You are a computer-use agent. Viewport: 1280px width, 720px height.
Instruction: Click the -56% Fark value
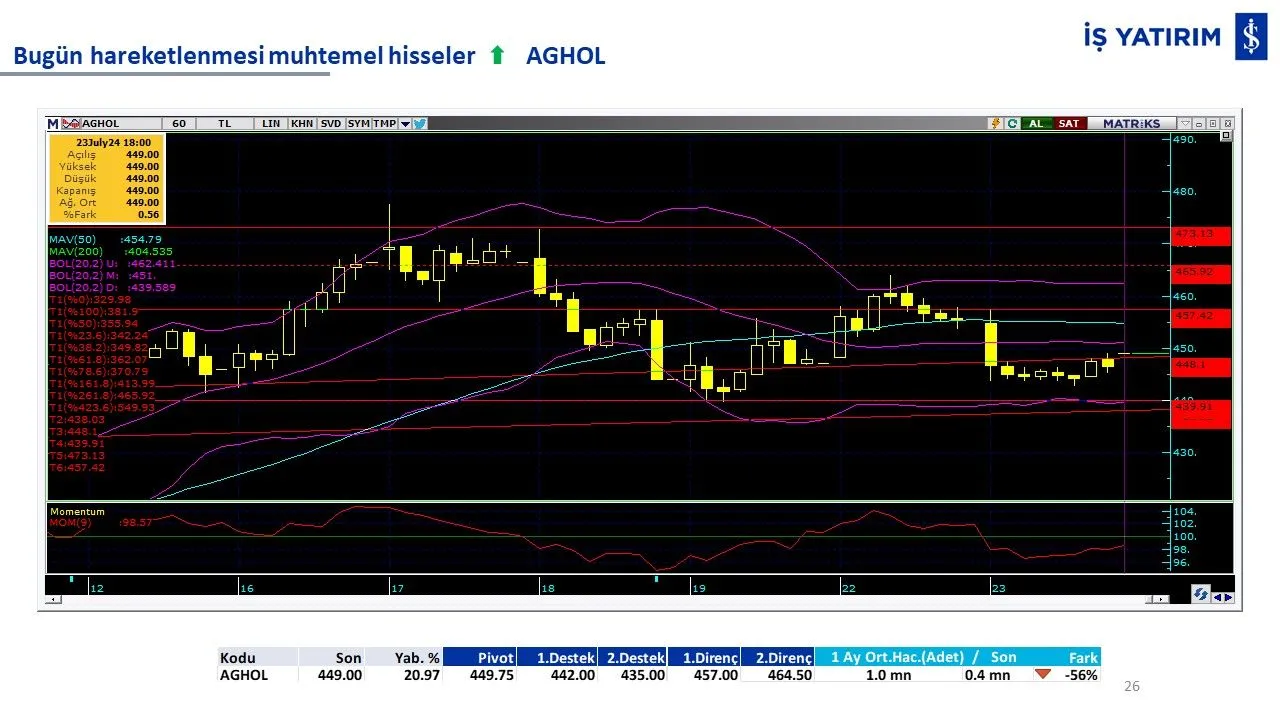click(1081, 675)
